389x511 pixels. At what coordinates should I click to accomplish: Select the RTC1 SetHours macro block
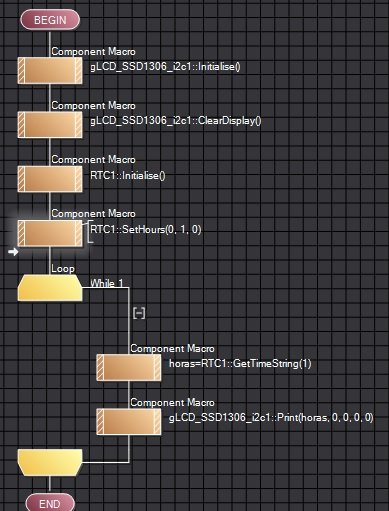coord(50,233)
